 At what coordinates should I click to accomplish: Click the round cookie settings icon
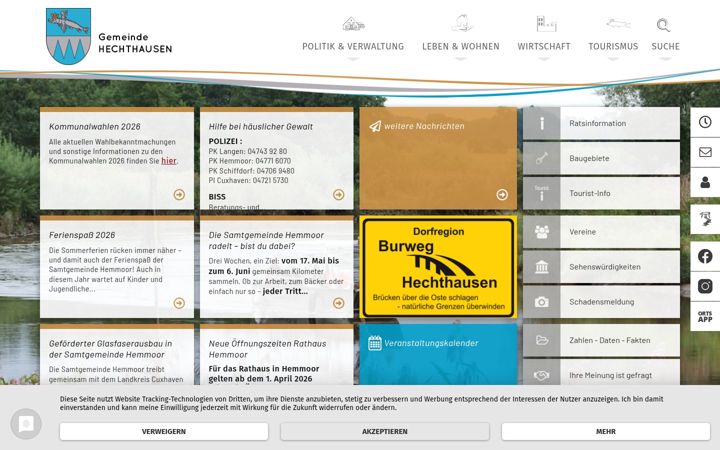click(x=26, y=424)
